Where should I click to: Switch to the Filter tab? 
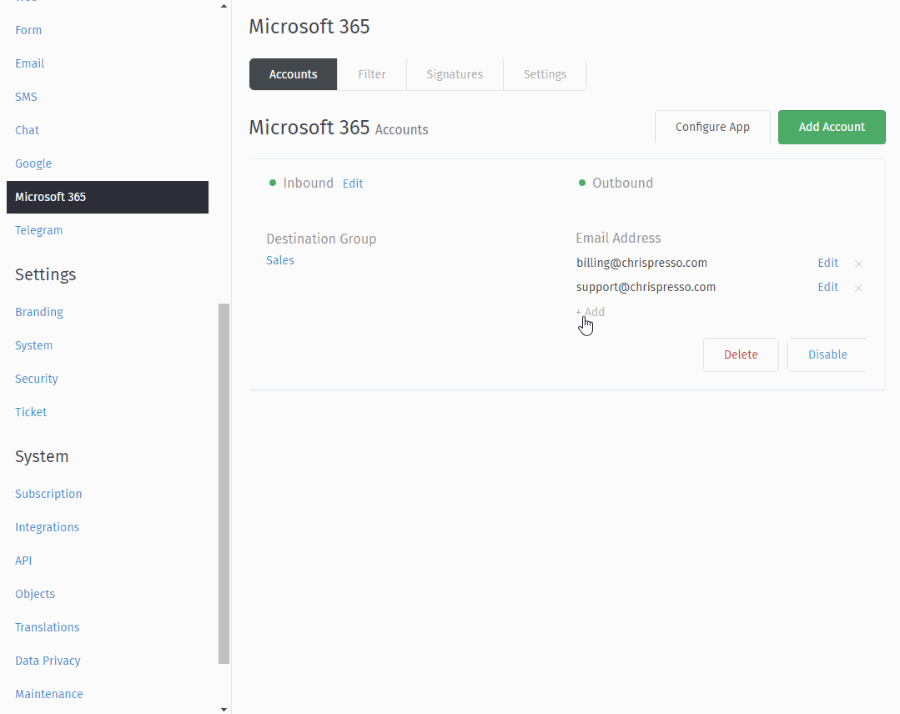pos(371,74)
